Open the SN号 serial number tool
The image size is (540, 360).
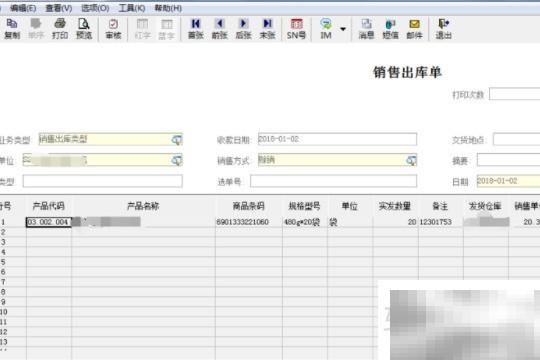pos(296,29)
